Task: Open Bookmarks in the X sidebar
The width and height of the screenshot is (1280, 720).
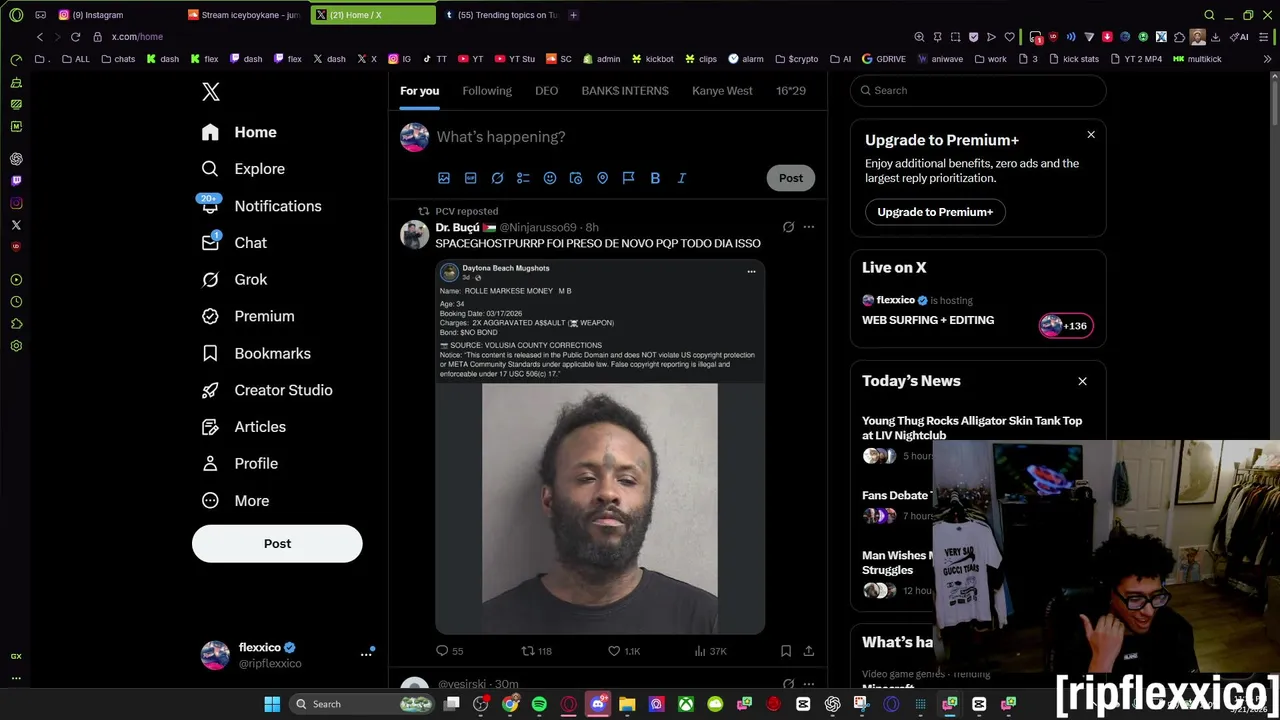Action: (256, 353)
